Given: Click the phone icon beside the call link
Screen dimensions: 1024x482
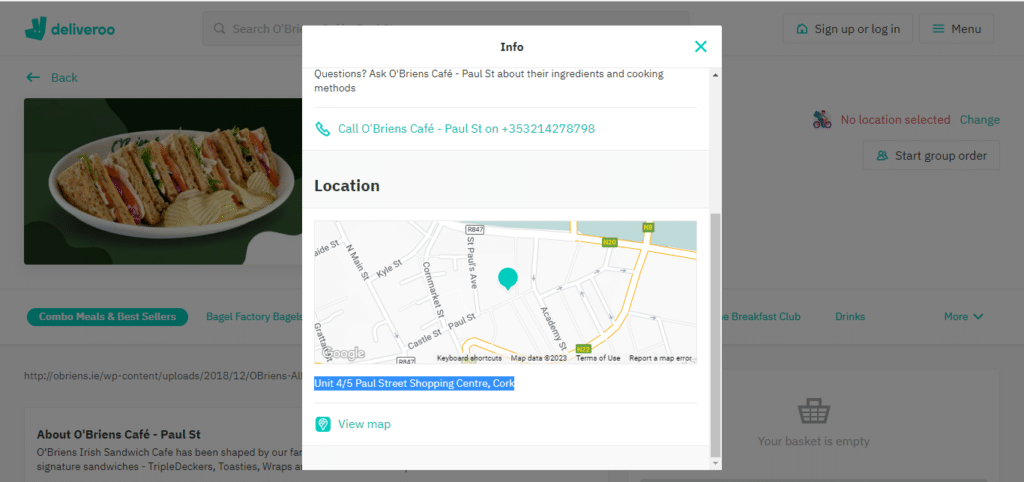Looking at the screenshot, I should [x=323, y=129].
